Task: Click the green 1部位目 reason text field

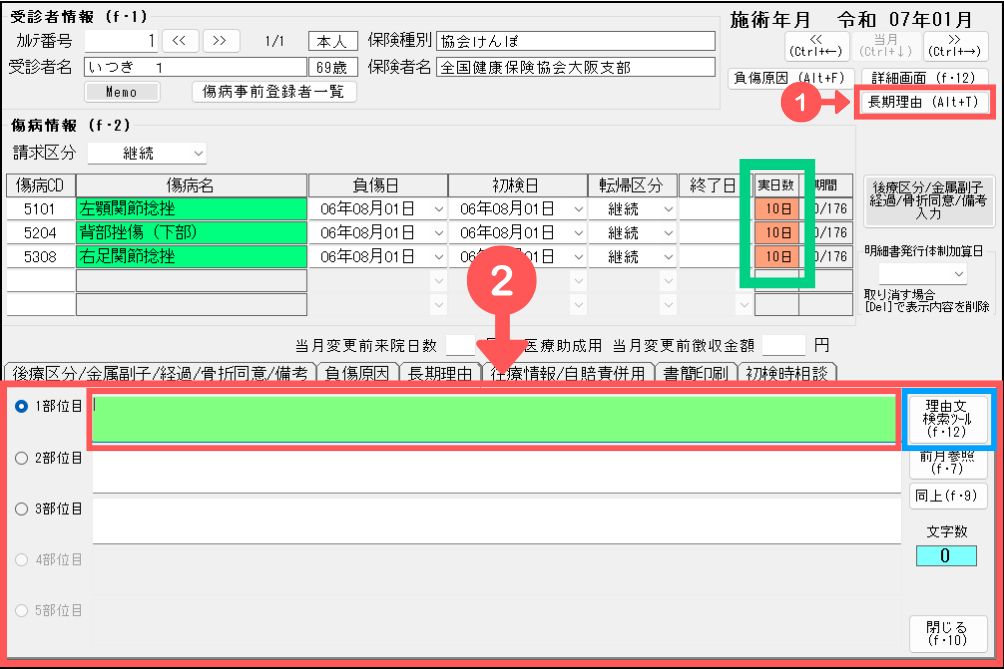Action: (x=494, y=419)
